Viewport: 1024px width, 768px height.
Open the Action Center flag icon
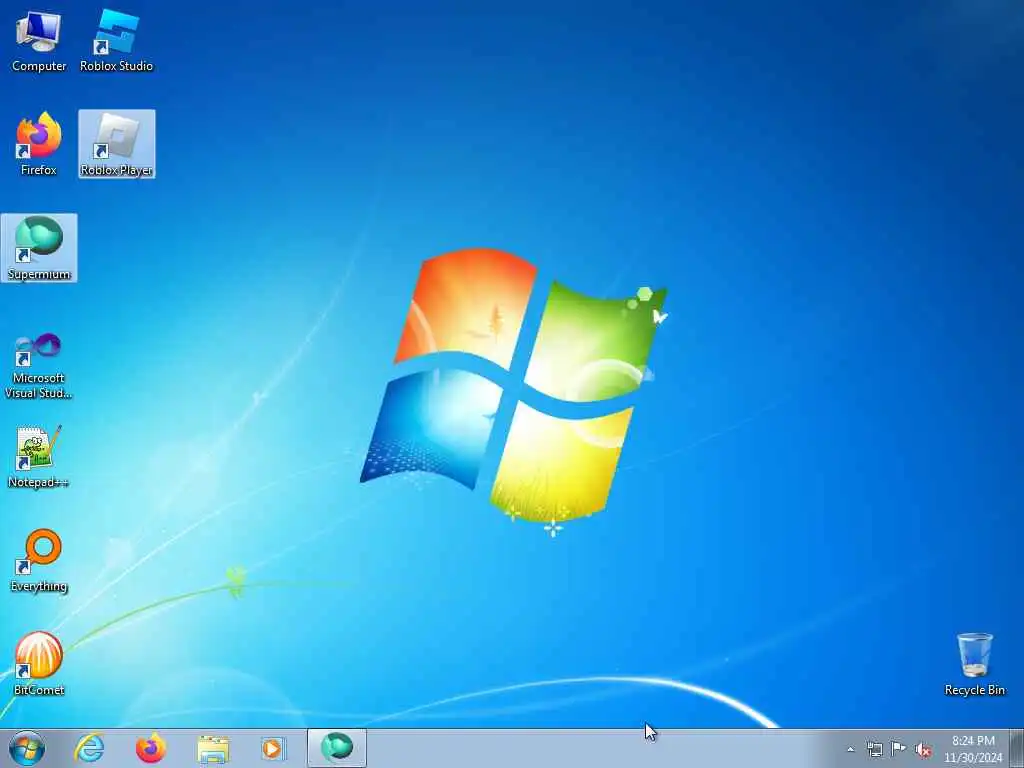[899, 749]
